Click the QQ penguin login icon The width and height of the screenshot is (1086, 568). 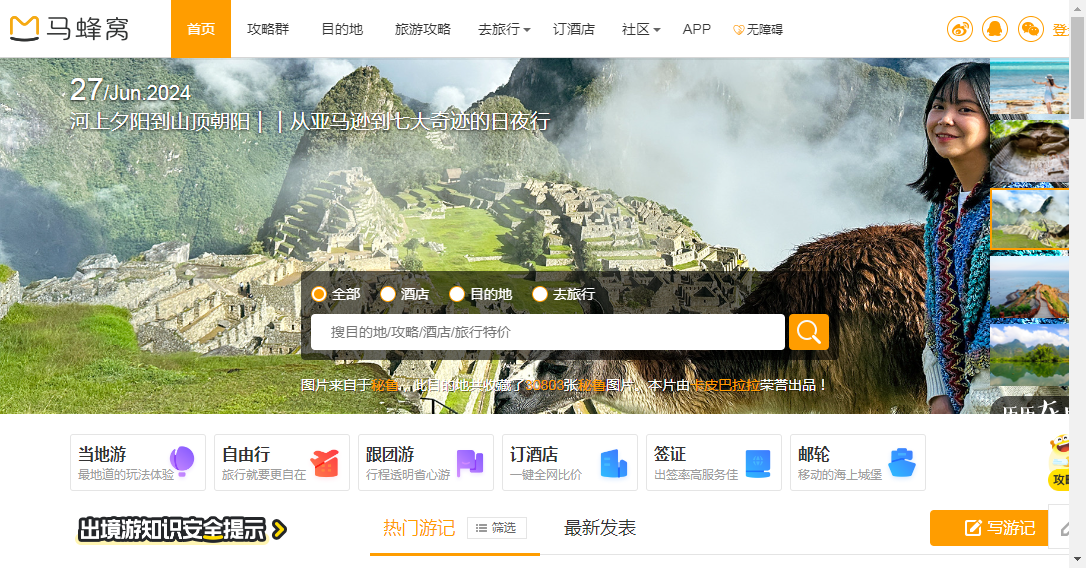tap(995, 29)
